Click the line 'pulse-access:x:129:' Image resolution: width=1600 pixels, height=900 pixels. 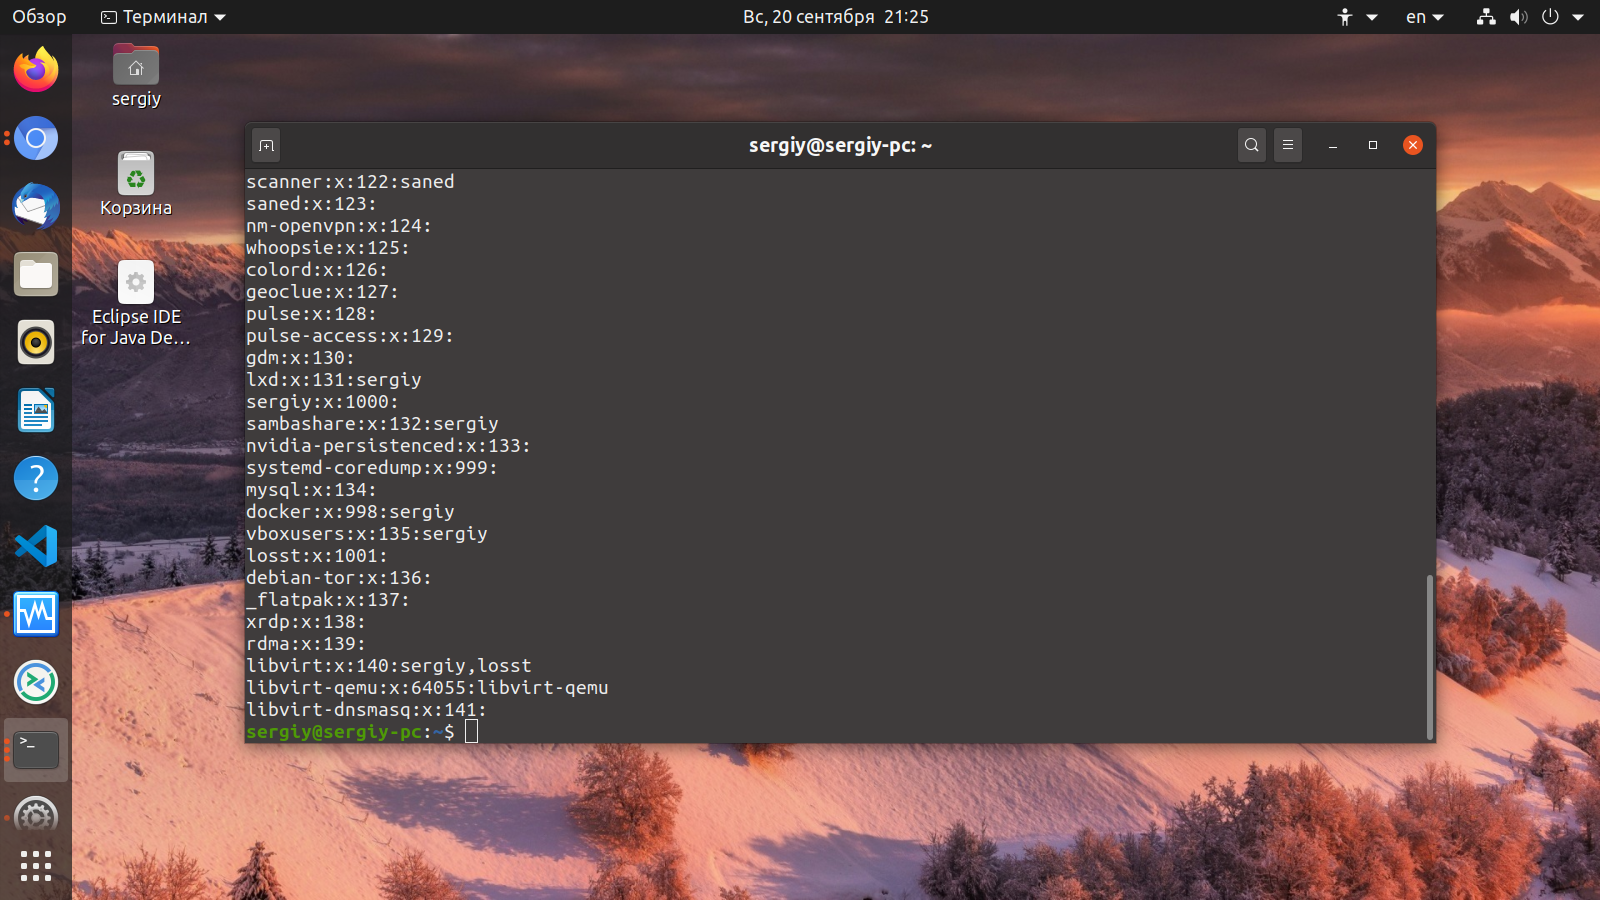(350, 336)
